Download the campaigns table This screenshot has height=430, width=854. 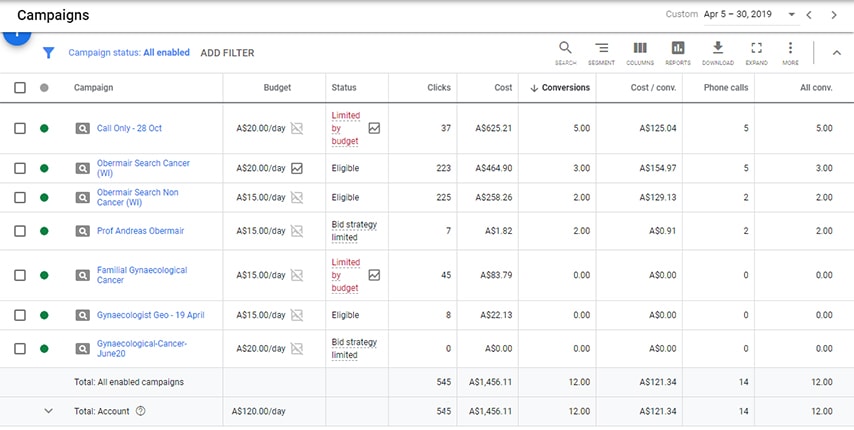click(717, 51)
